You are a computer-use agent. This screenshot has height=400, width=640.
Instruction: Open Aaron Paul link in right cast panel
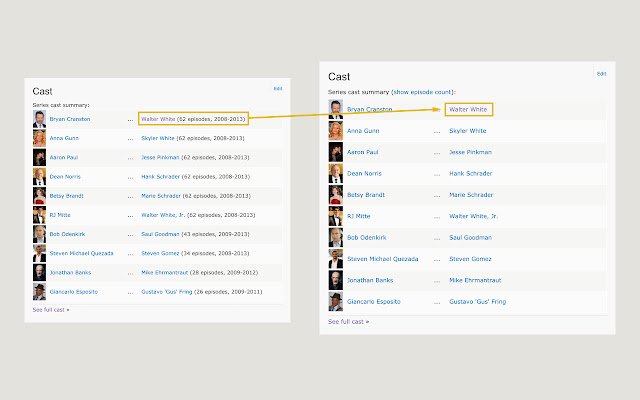pos(362,152)
